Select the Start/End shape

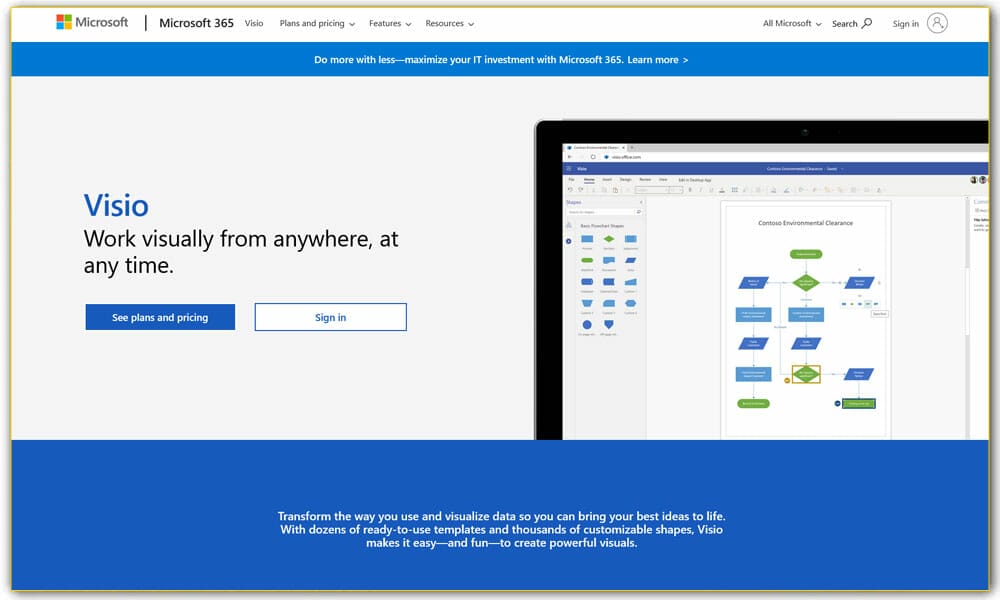tap(586, 259)
